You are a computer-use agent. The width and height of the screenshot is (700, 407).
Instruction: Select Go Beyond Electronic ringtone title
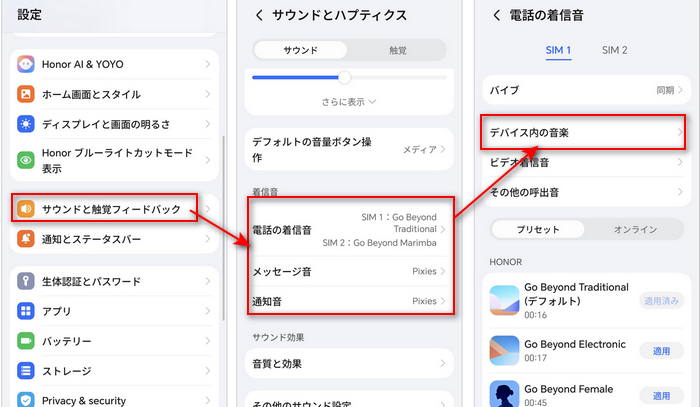pyautogui.click(x=575, y=344)
